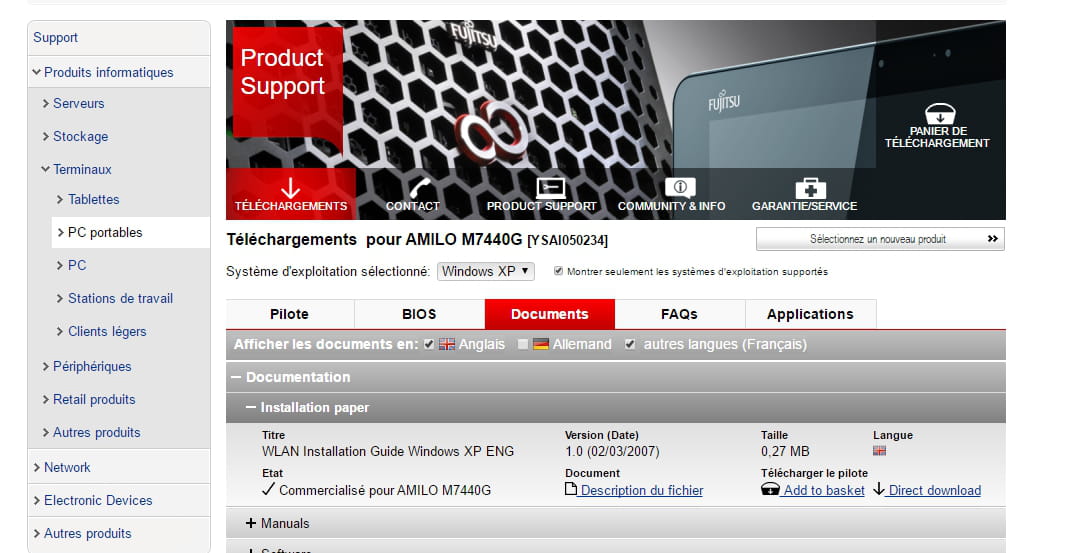The width and height of the screenshot is (1084, 553).
Task: Open the Description du fichier link
Action: click(x=642, y=490)
